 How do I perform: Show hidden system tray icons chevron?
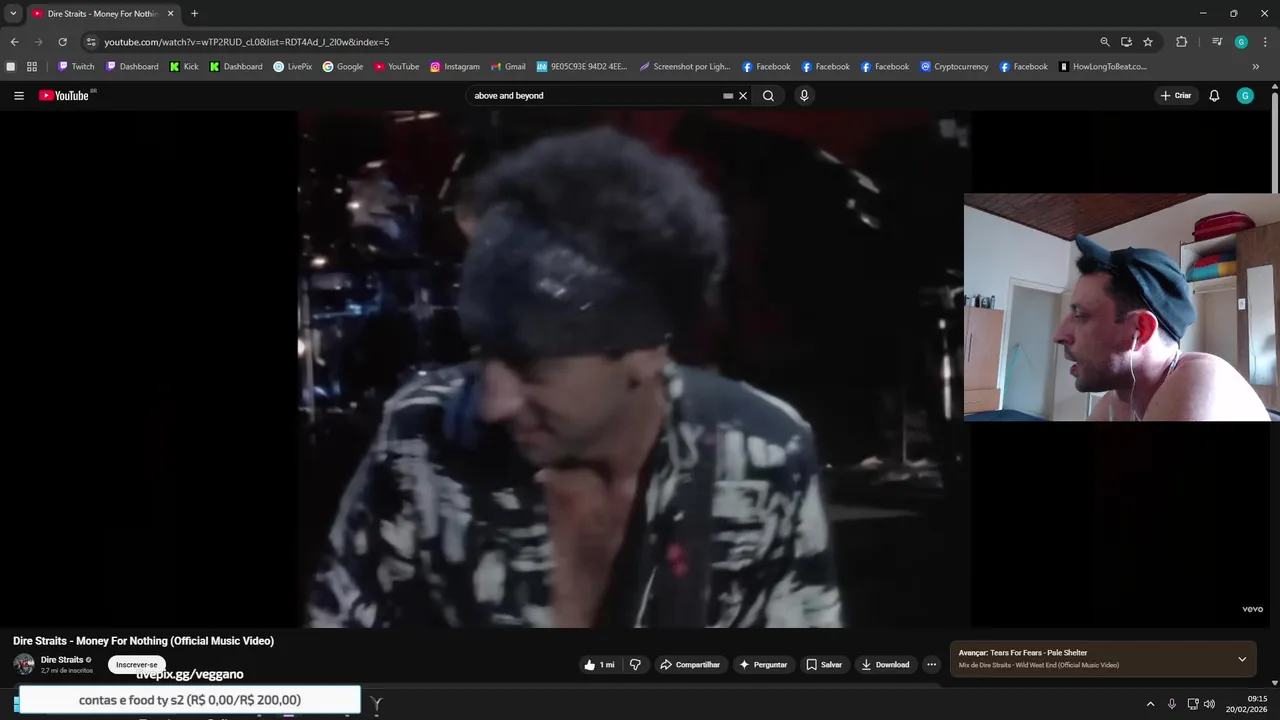click(x=1150, y=704)
